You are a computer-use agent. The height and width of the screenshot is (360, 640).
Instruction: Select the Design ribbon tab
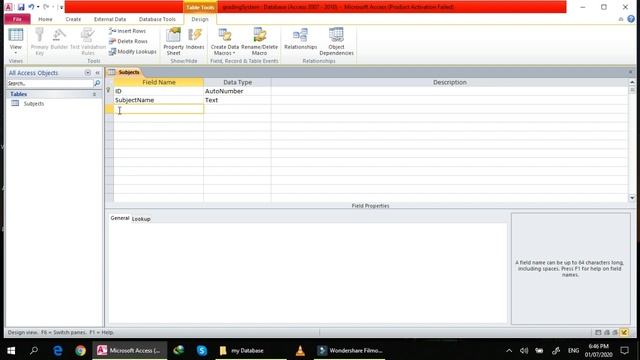pyautogui.click(x=200, y=19)
